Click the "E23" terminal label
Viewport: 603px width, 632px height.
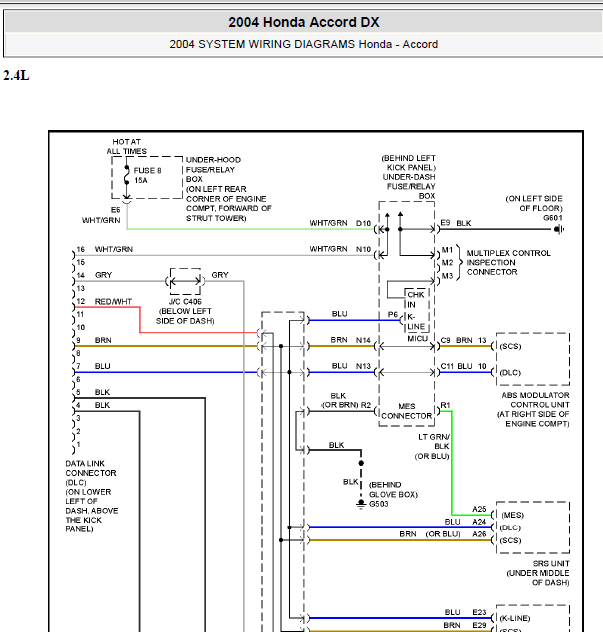pyautogui.click(x=479, y=612)
